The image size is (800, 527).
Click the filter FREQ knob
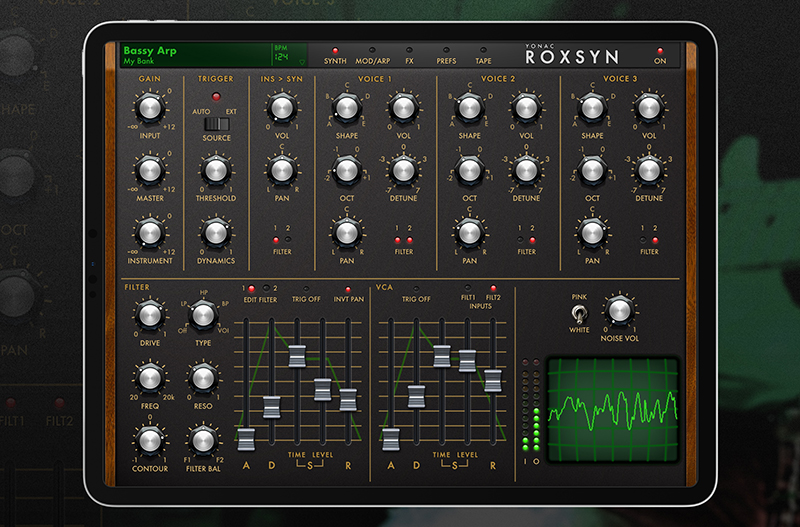point(150,379)
